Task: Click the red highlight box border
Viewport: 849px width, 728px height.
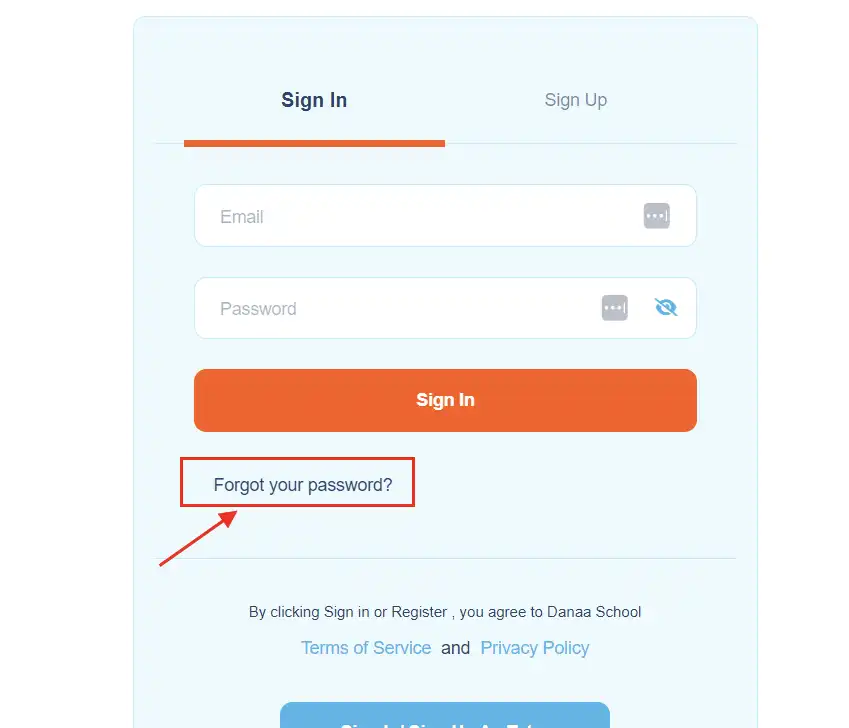Action: 297,459
